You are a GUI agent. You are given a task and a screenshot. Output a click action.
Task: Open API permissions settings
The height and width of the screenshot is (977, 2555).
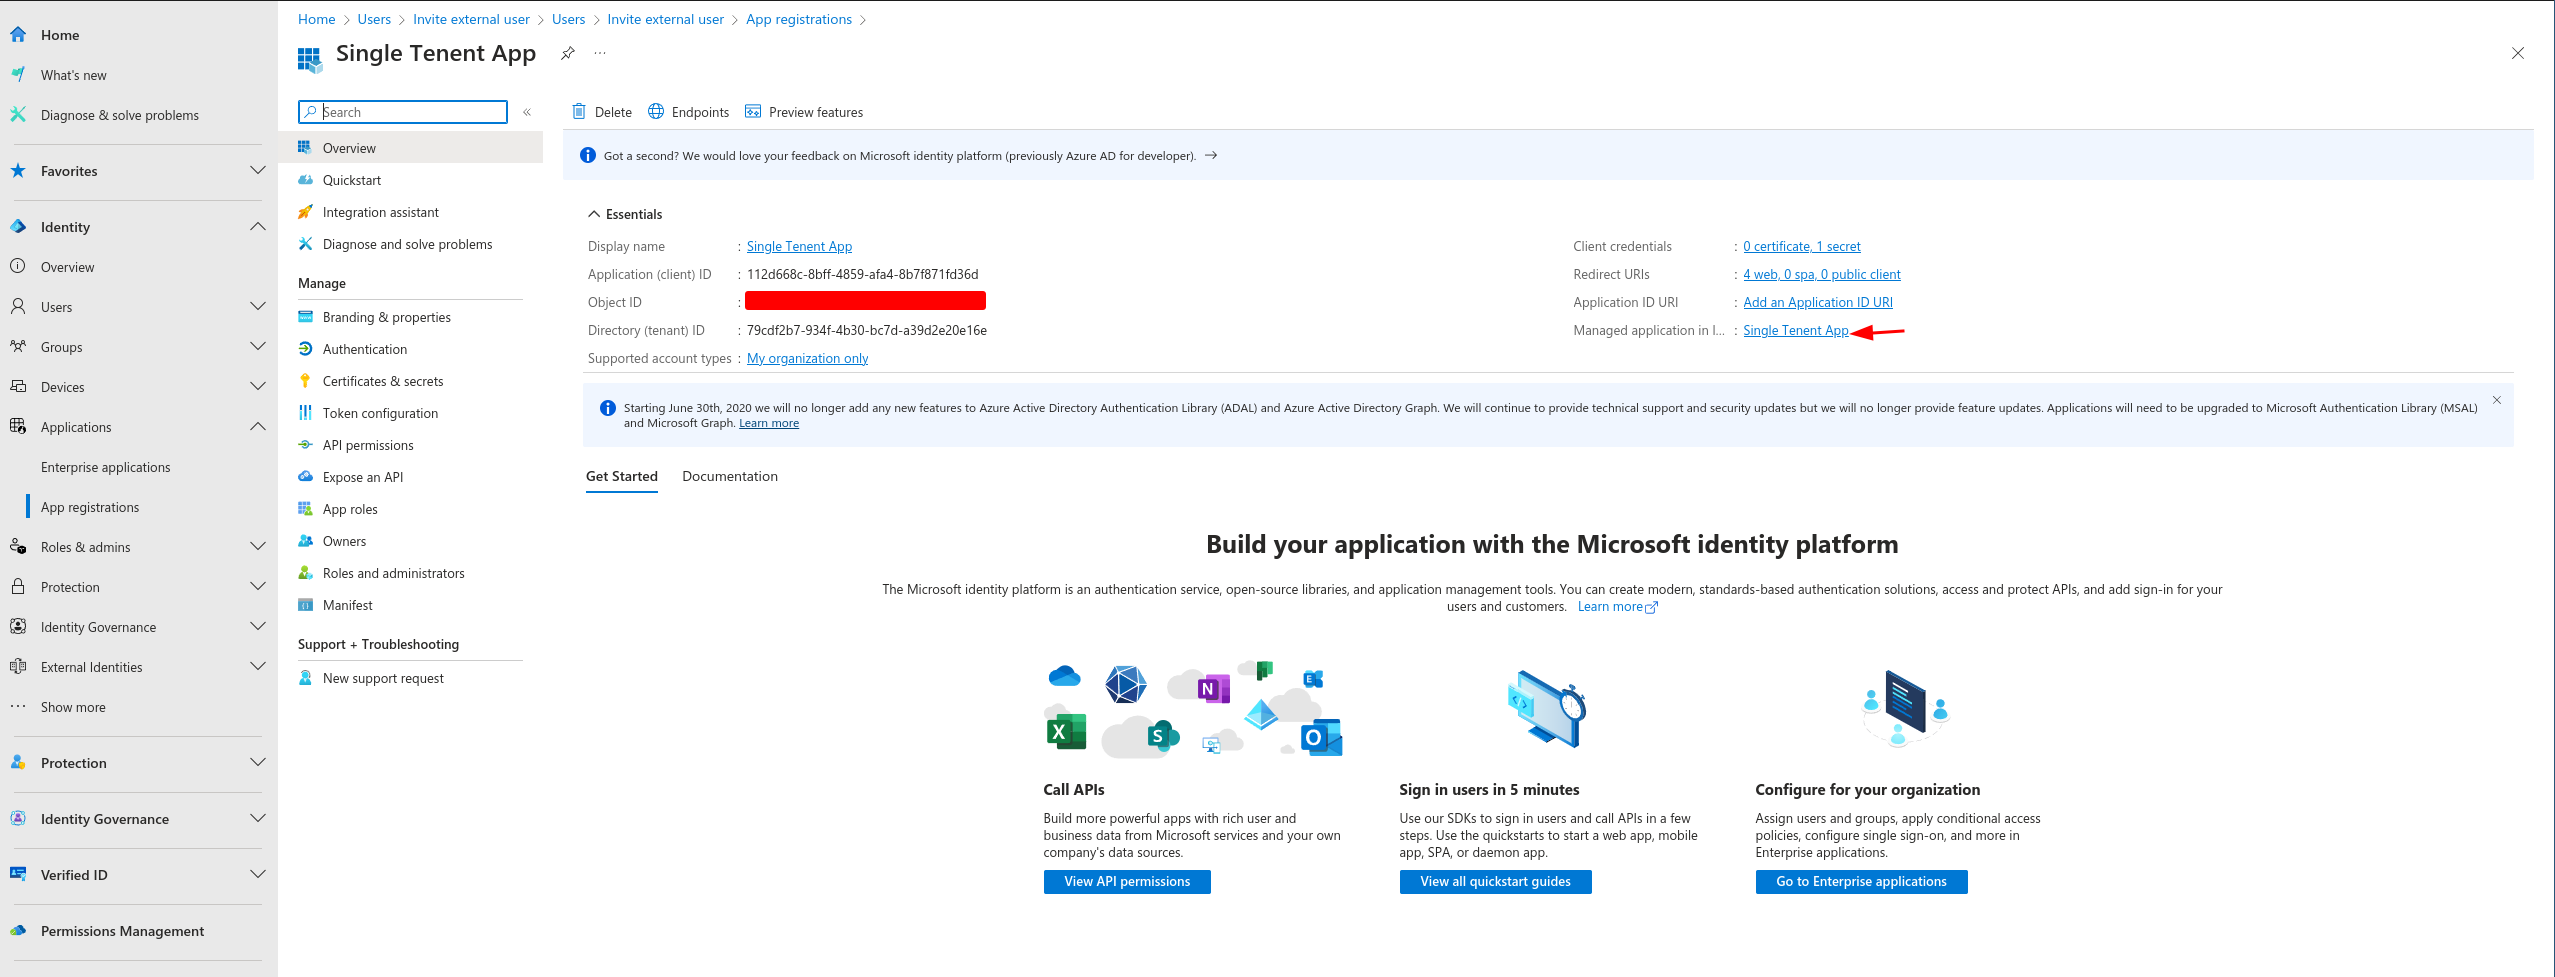coord(368,444)
